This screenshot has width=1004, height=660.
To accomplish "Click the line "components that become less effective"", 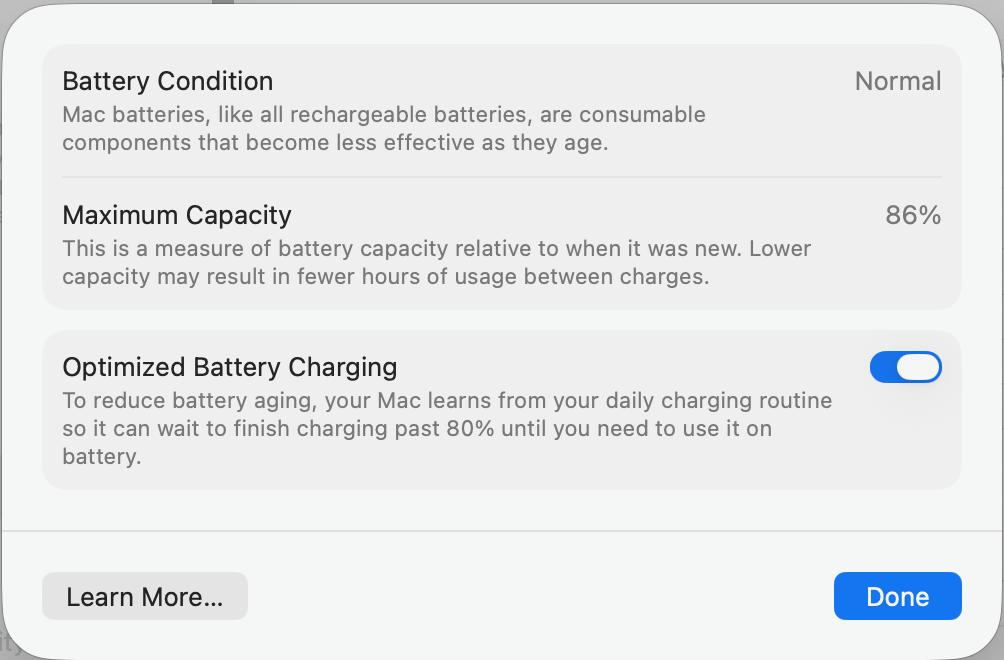I will tap(334, 142).
